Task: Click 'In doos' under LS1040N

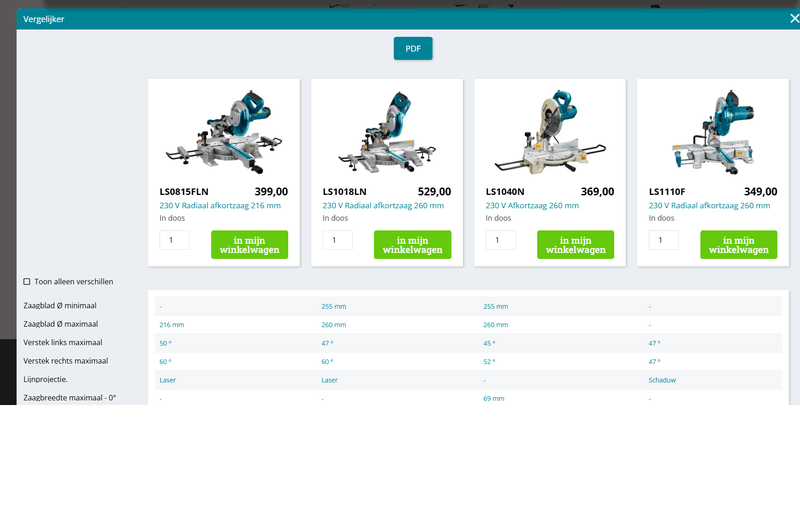Action: 498,218
